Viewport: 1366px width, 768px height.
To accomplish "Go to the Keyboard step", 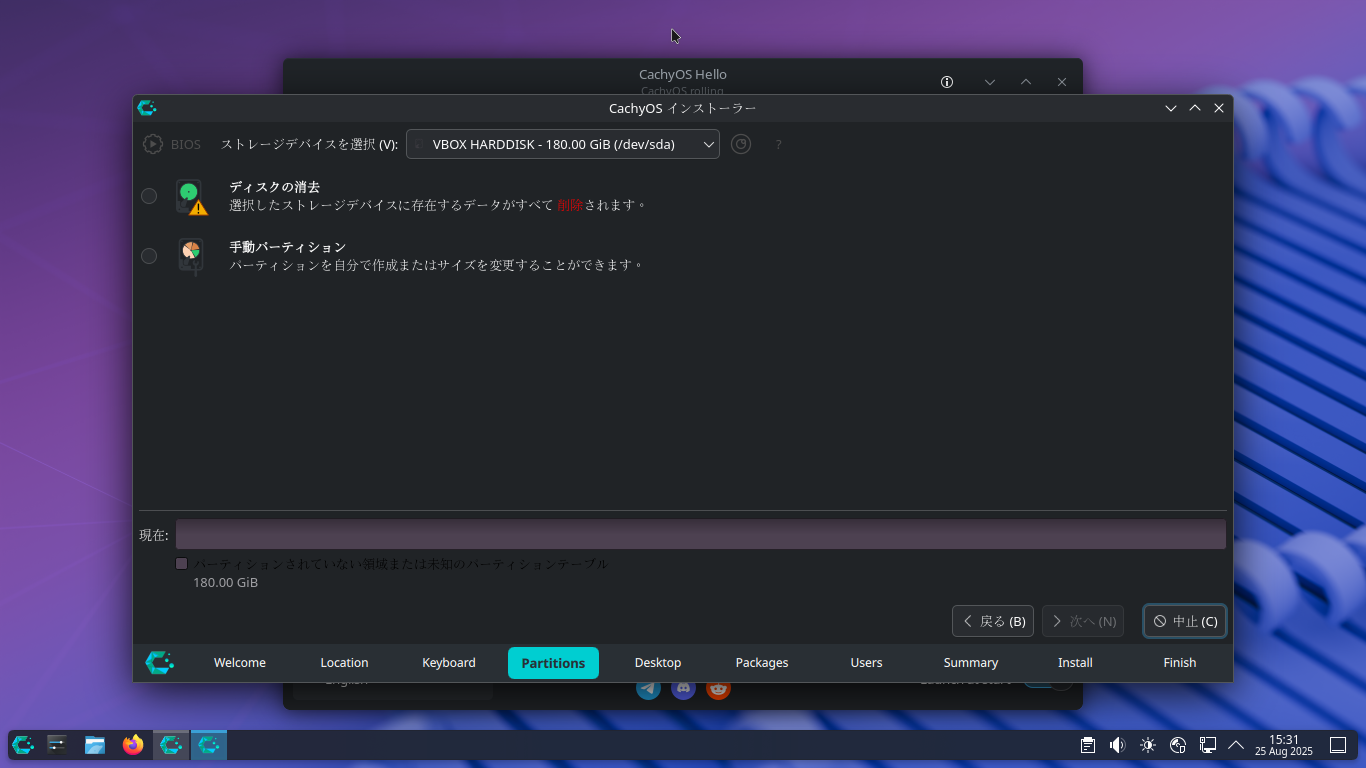I will pos(449,663).
